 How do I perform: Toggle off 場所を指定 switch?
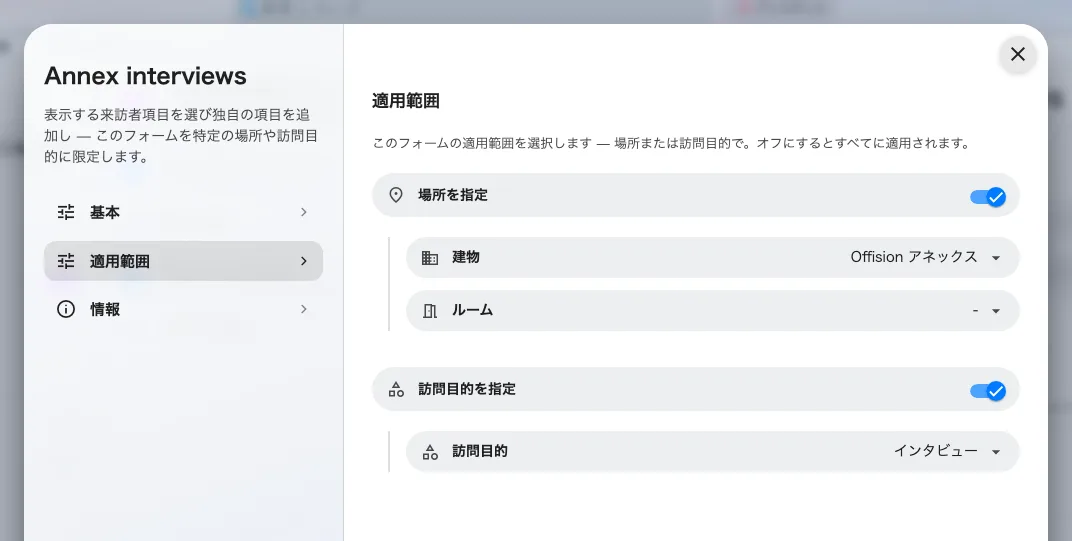coord(987,197)
